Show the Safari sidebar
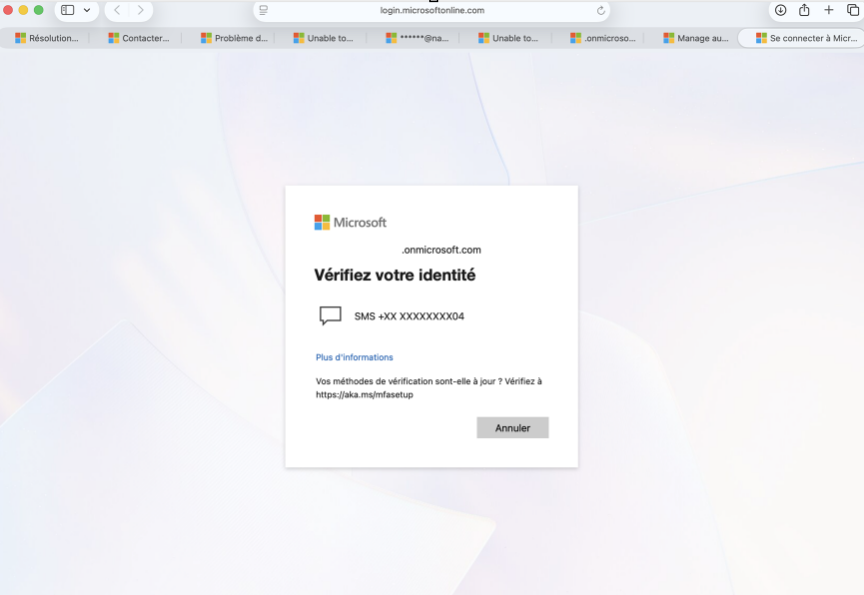 coord(66,11)
